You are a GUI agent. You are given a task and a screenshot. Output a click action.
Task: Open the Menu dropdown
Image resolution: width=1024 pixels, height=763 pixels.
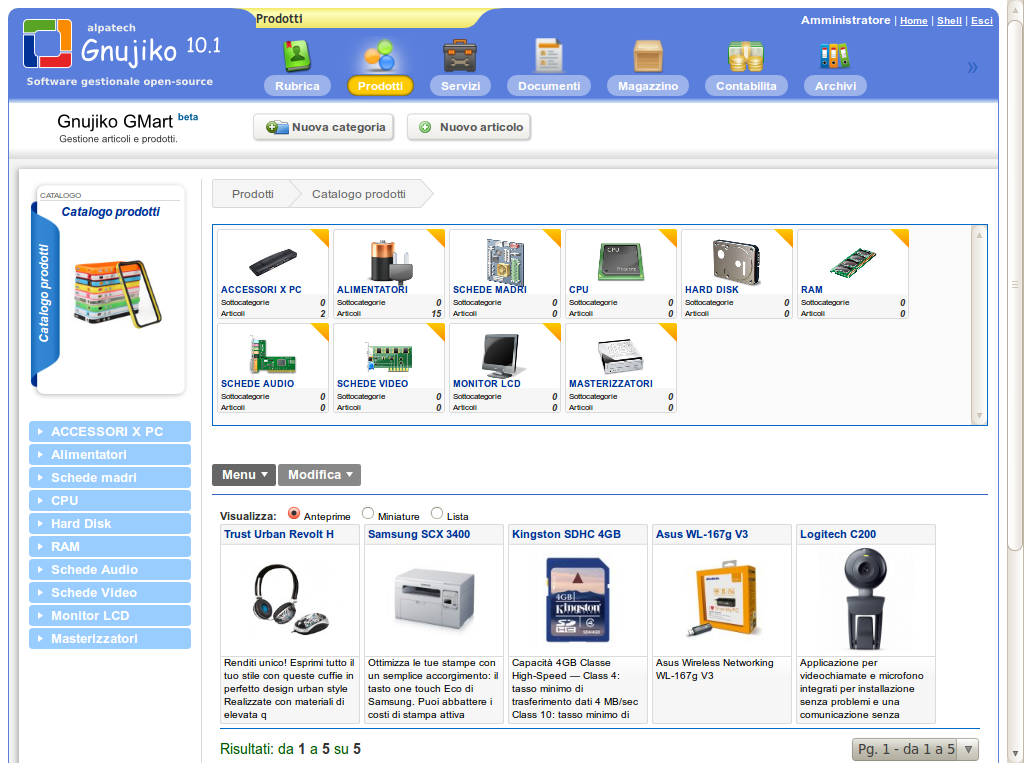(243, 475)
